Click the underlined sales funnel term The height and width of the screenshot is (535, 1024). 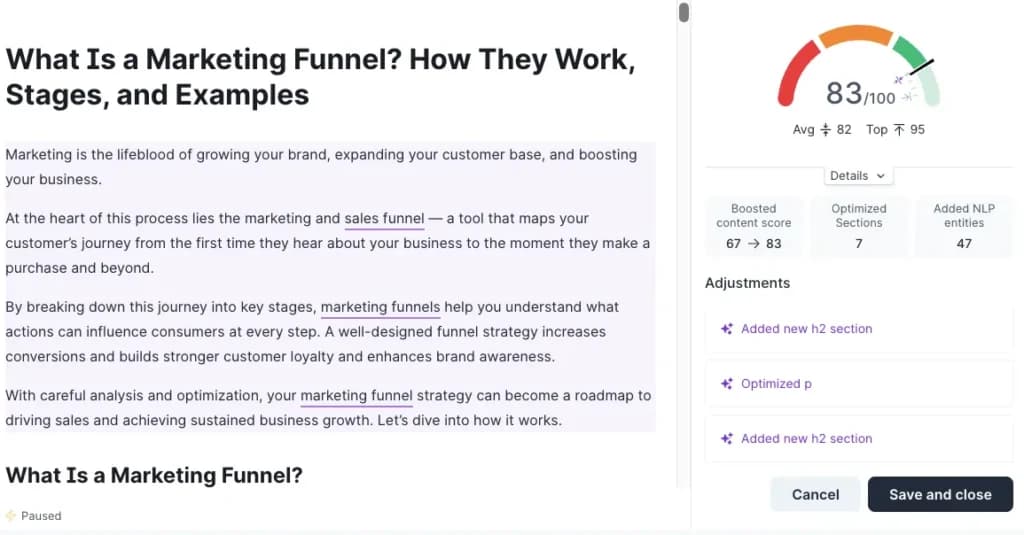point(384,219)
